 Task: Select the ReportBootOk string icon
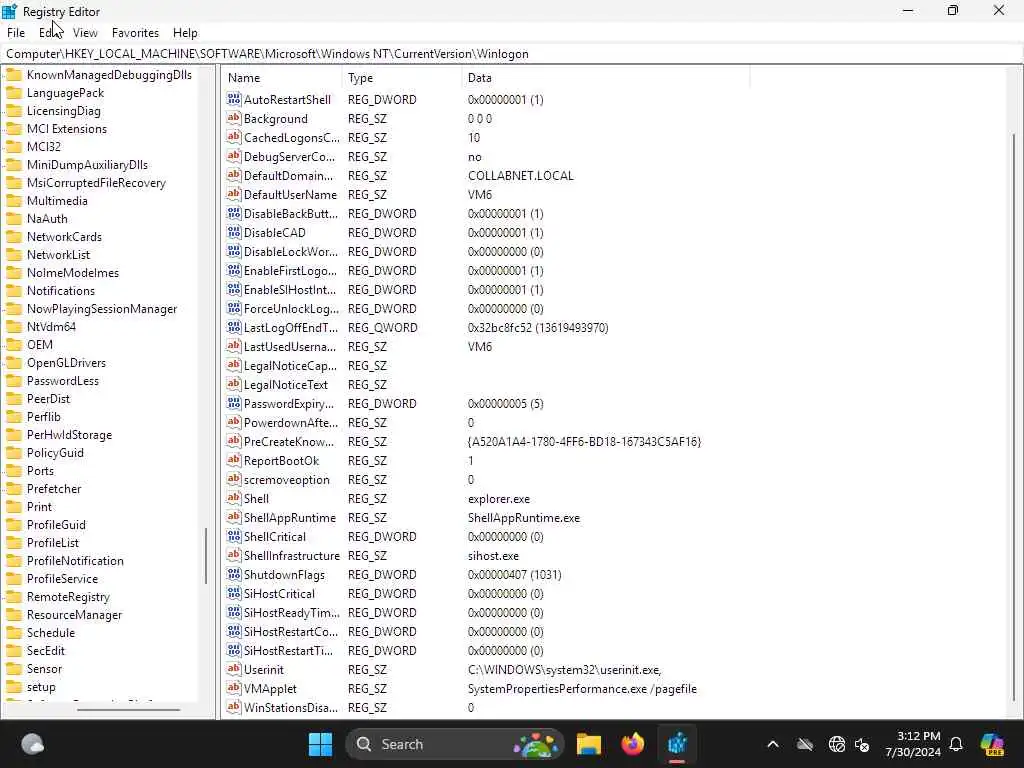pyautogui.click(x=234, y=460)
